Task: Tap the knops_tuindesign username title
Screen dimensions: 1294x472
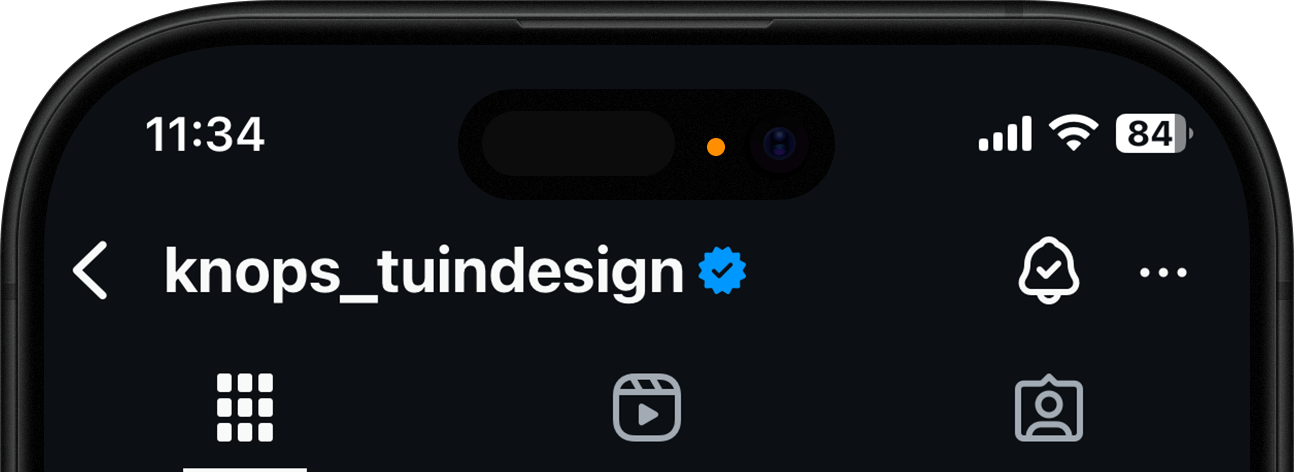Action: point(424,272)
